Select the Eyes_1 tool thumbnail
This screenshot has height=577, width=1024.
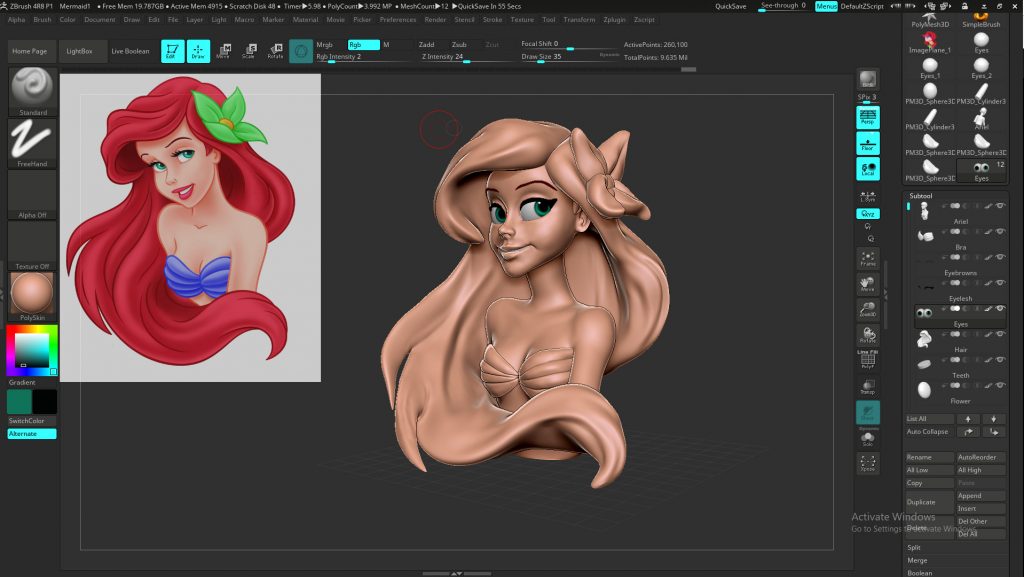click(x=930, y=68)
